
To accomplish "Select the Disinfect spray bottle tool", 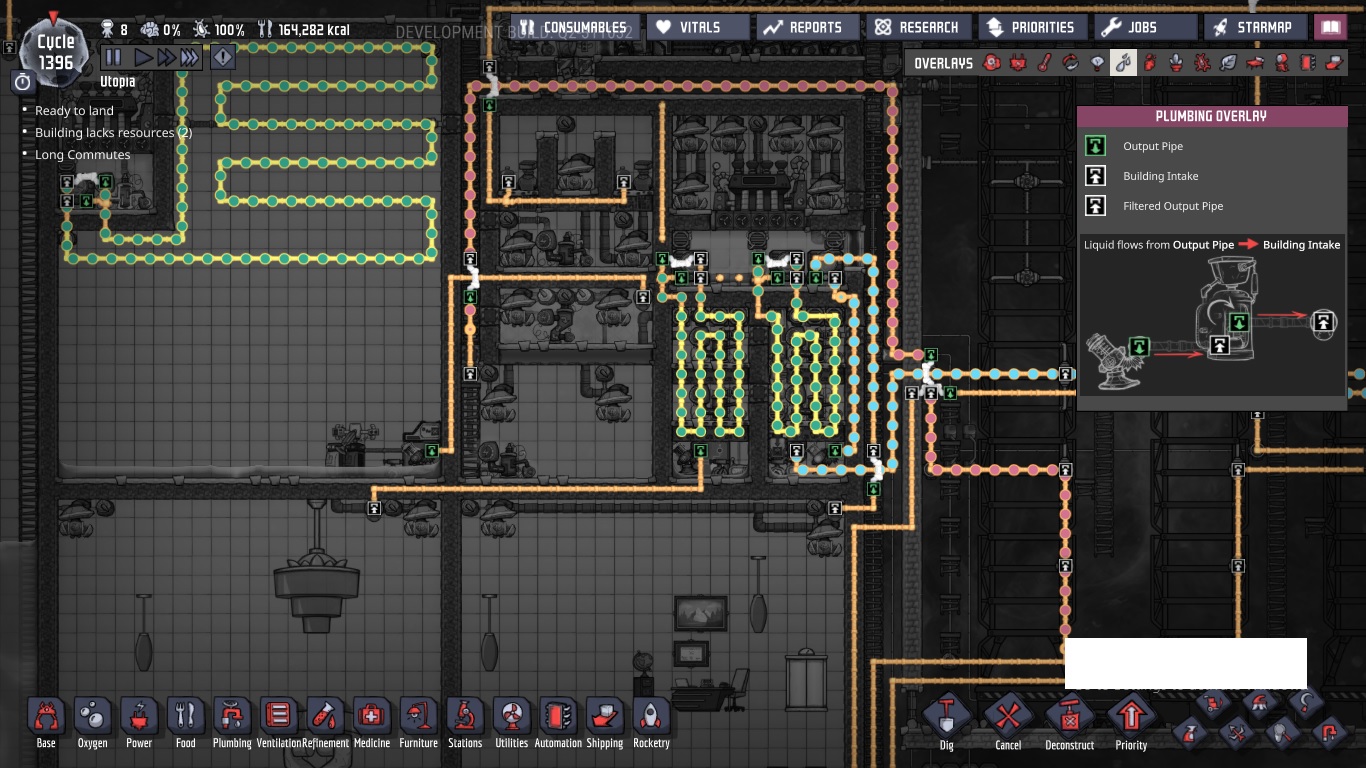I will click(x=1192, y=734).
